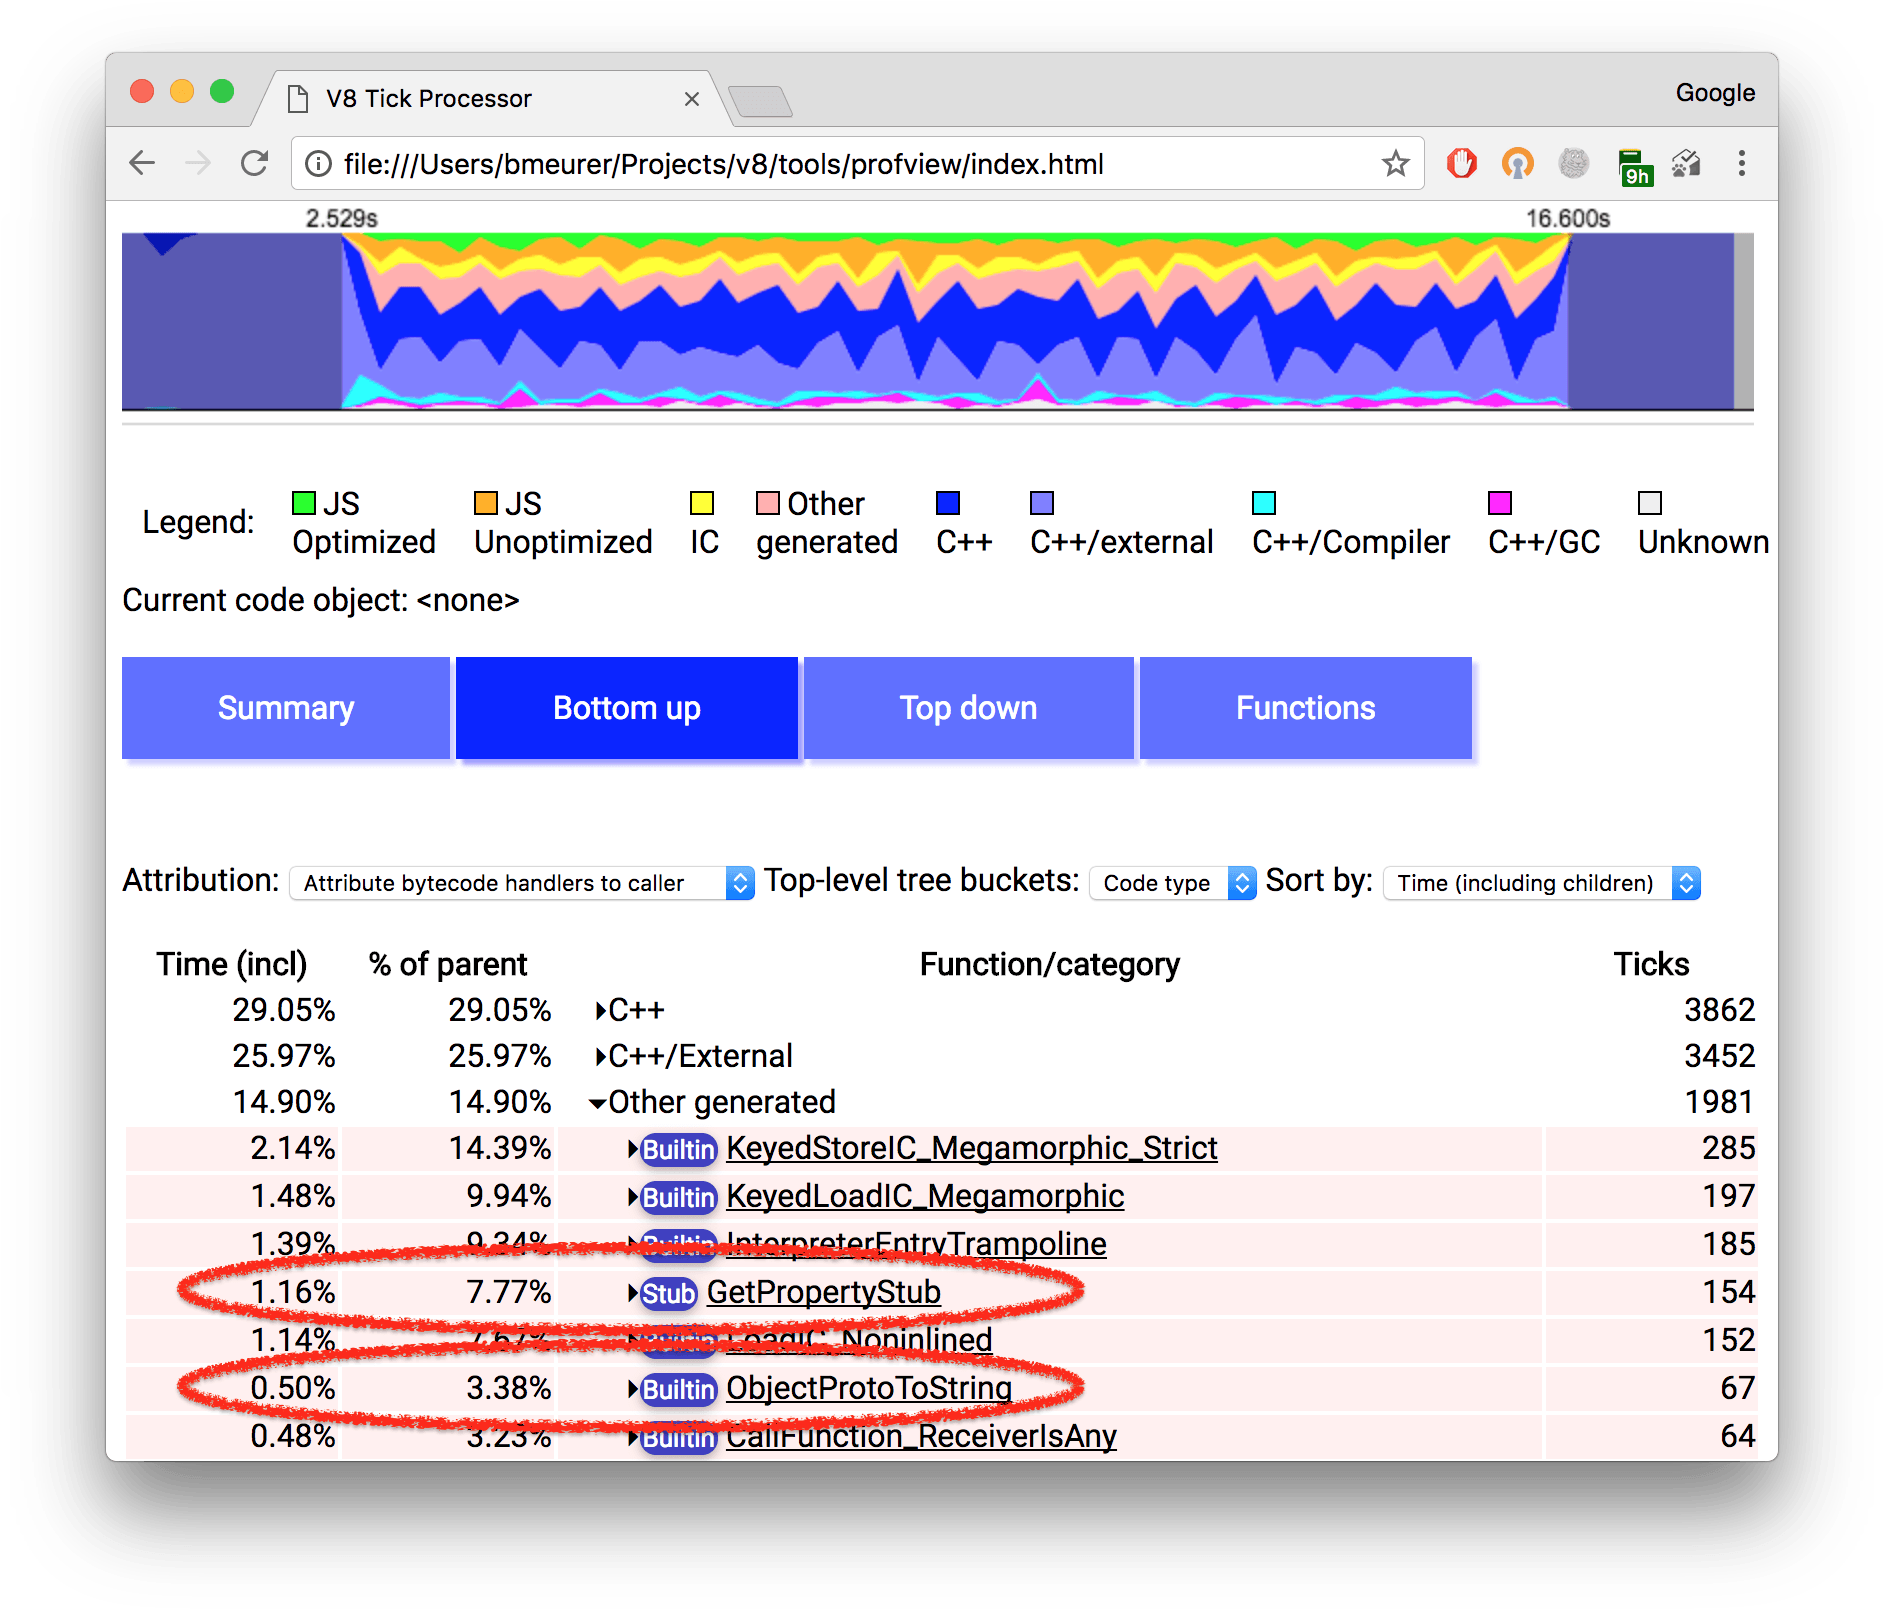Click the C++/Compiler cyan legend swatch
1883x1609 pixels.
pos(1263,502)
